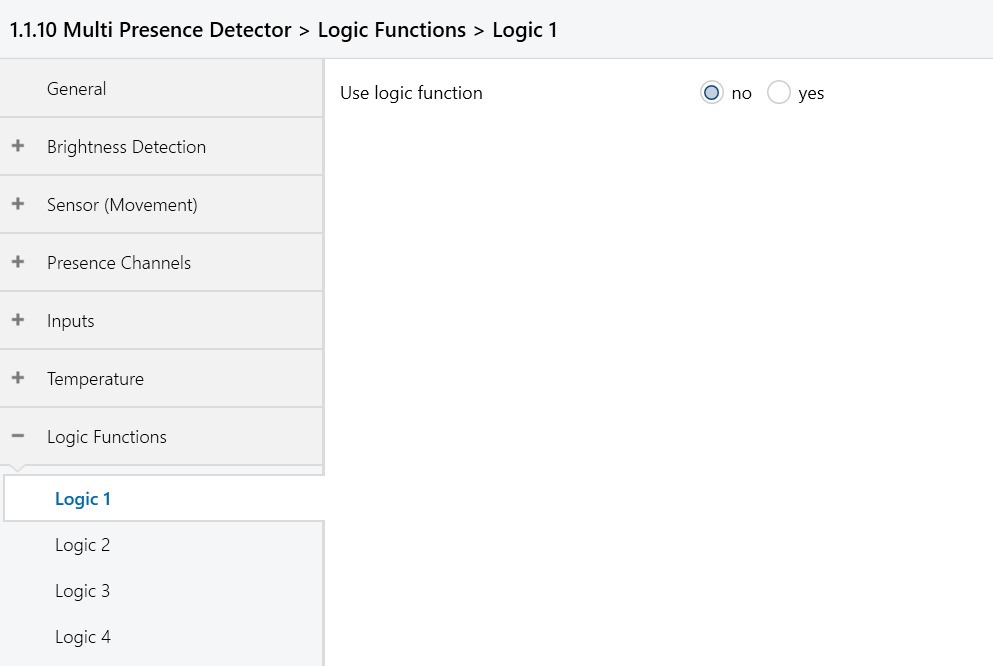Collapse Logic Functions with minus icon

coord(18,436)
